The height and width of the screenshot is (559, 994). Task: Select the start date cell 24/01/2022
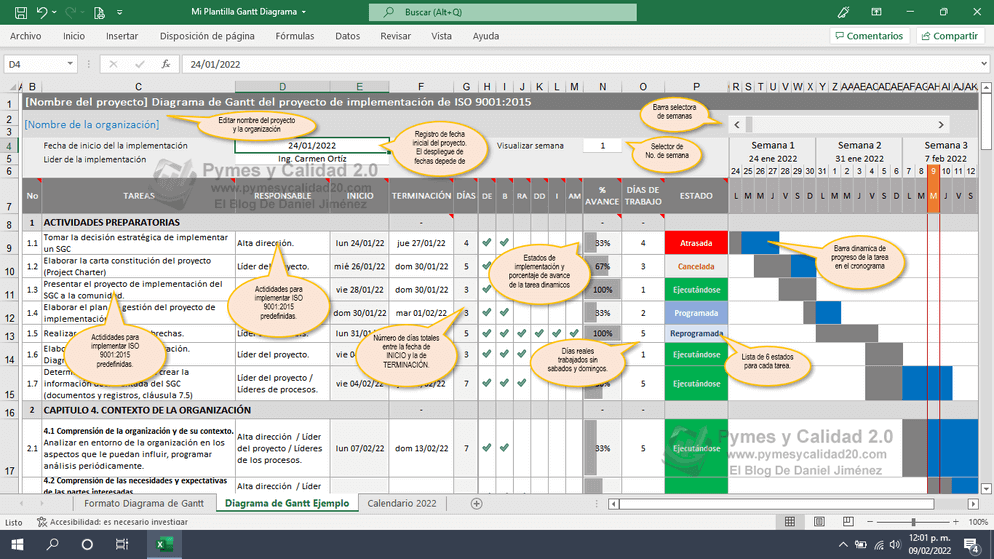point(312,146)
